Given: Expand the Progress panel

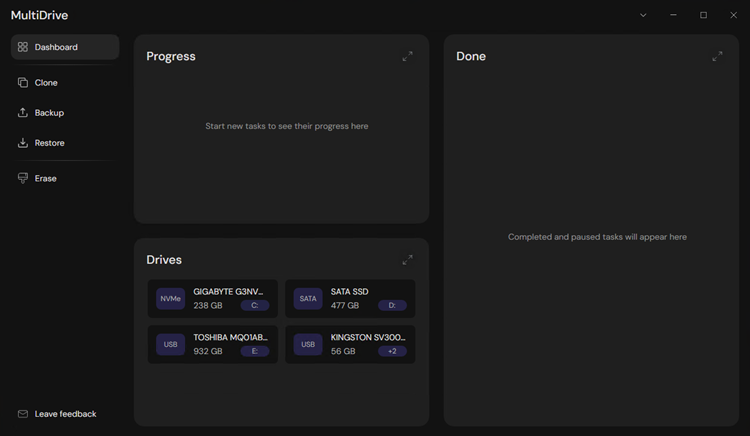Looking at the screenshot, I should [x=407, y=57].
